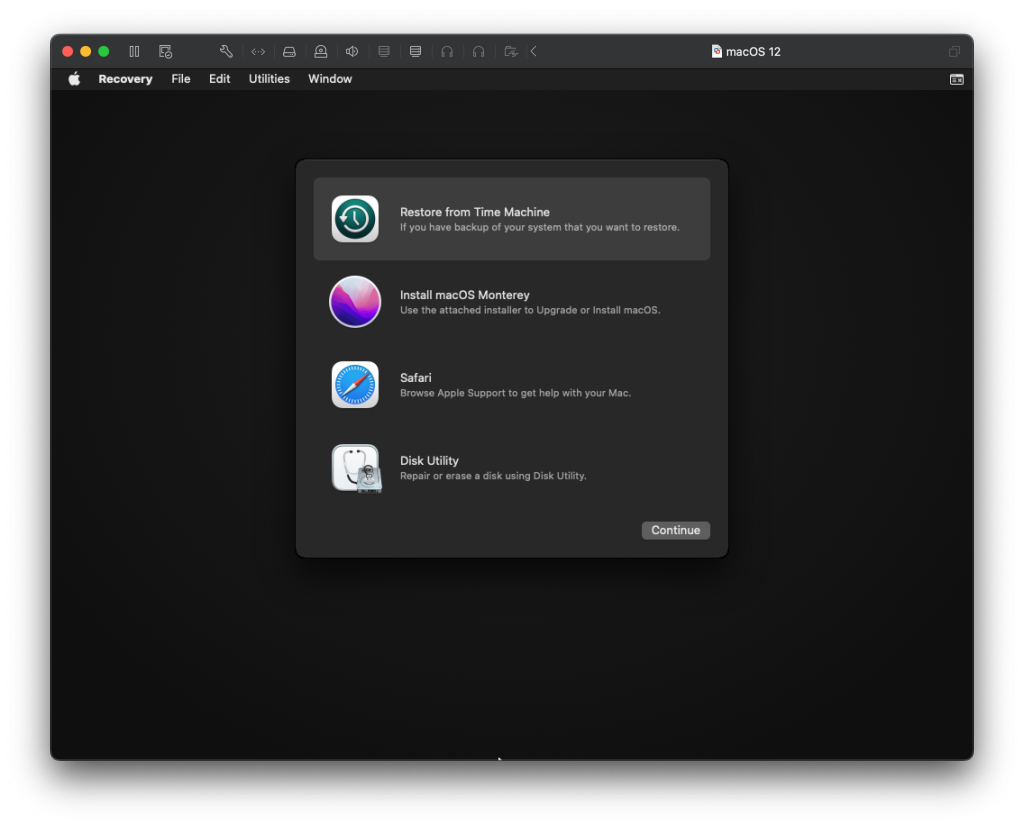
Task: Click the macOS 12 document icon in the title
Action: [716, 52]
